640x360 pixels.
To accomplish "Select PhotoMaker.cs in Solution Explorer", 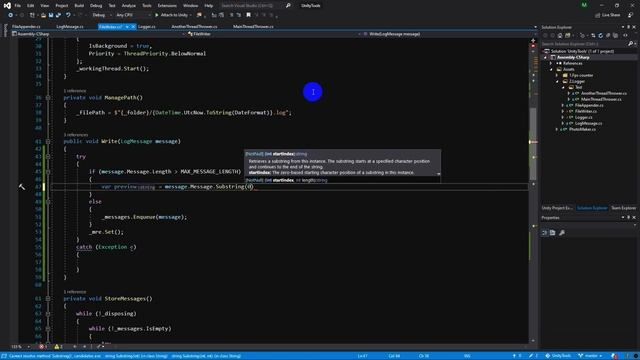I will (x=582, y=129).
